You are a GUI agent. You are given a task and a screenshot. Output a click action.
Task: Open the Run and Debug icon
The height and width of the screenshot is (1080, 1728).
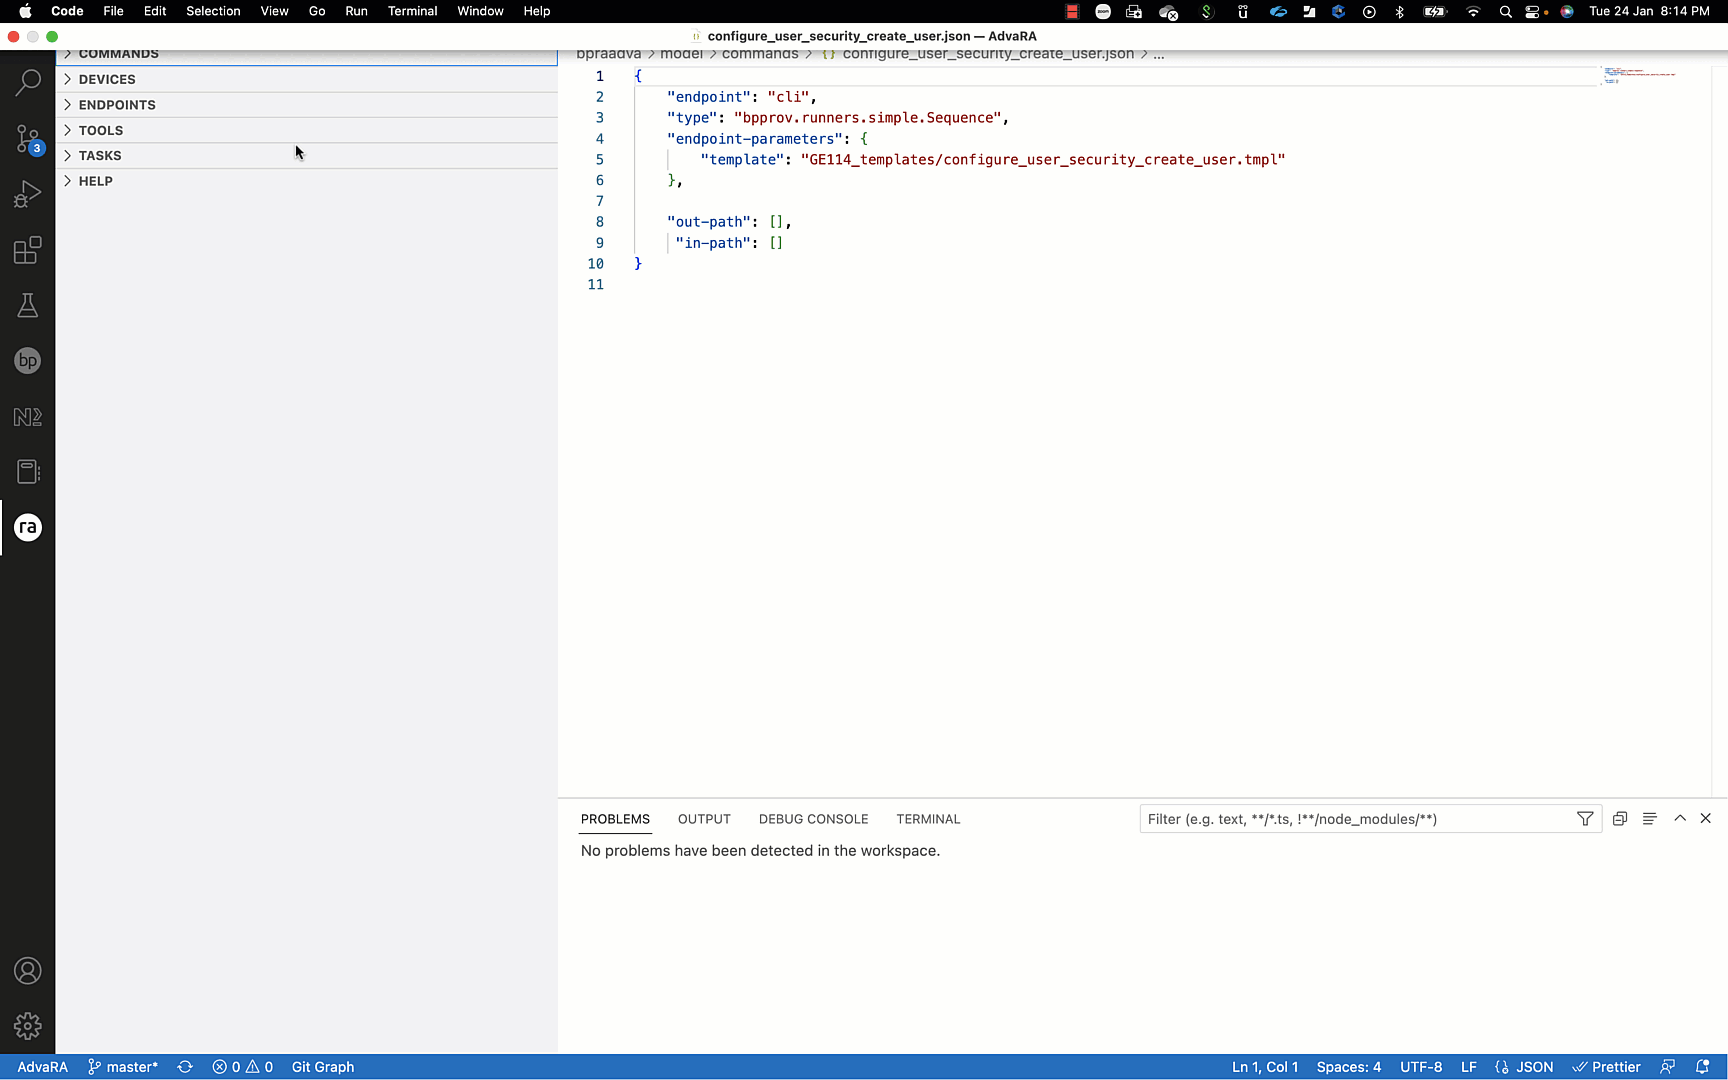tap(27, 194)
